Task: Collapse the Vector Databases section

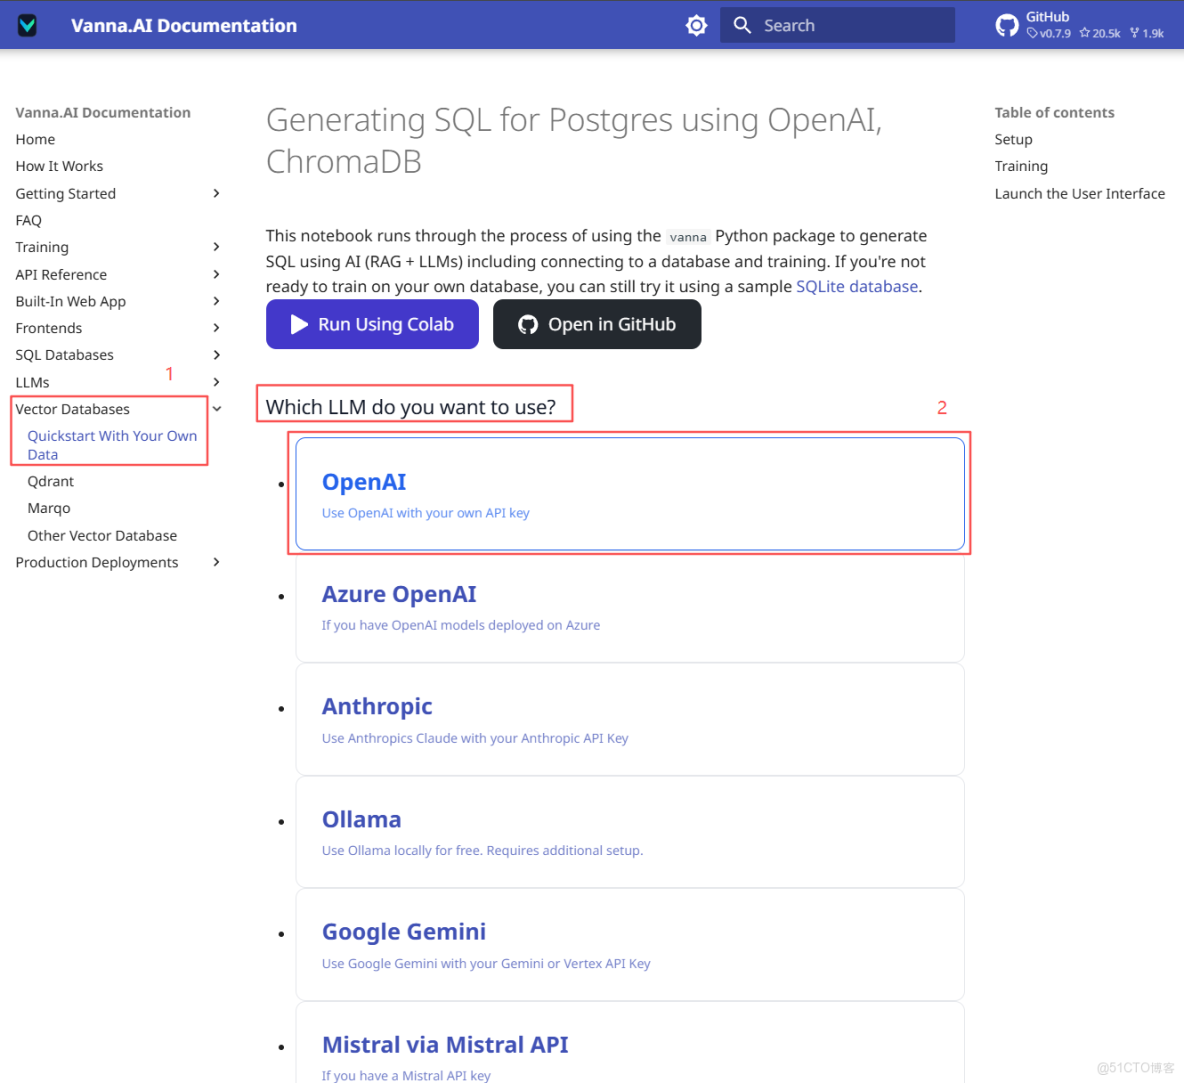Action: pos(216,409)
